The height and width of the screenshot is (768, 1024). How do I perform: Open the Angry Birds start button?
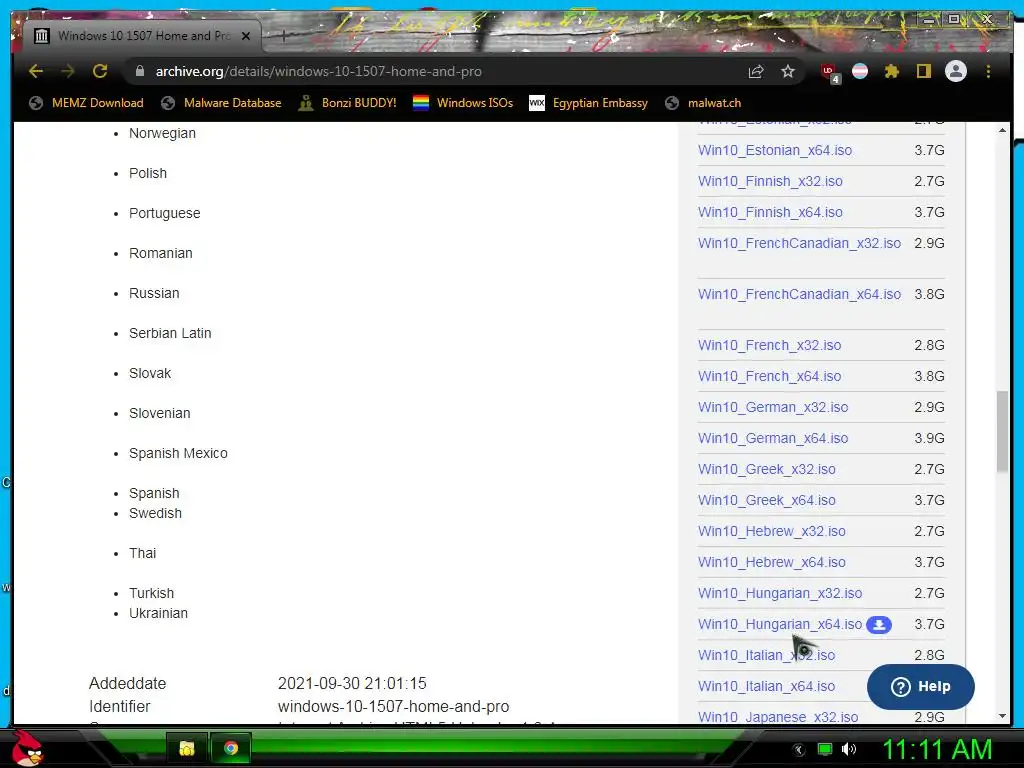pyautogui.click(x=27, y=748)
